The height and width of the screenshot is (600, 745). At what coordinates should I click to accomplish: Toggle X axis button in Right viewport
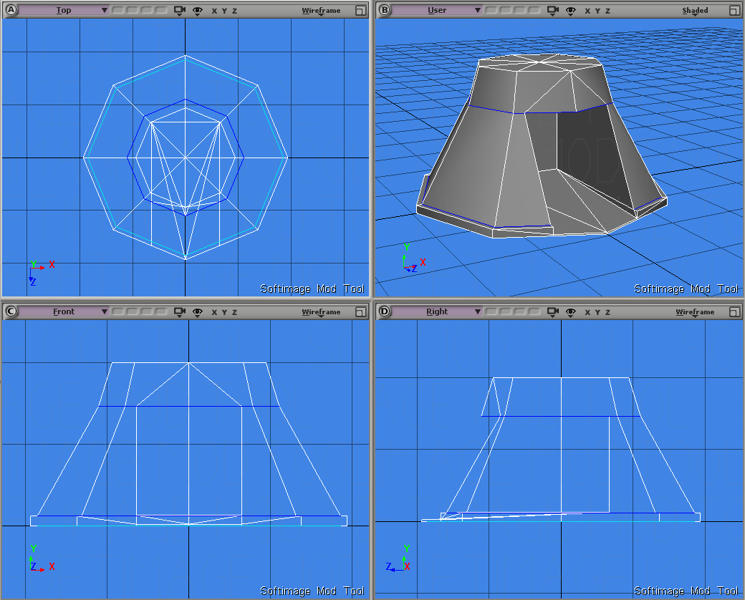[588, 313]
